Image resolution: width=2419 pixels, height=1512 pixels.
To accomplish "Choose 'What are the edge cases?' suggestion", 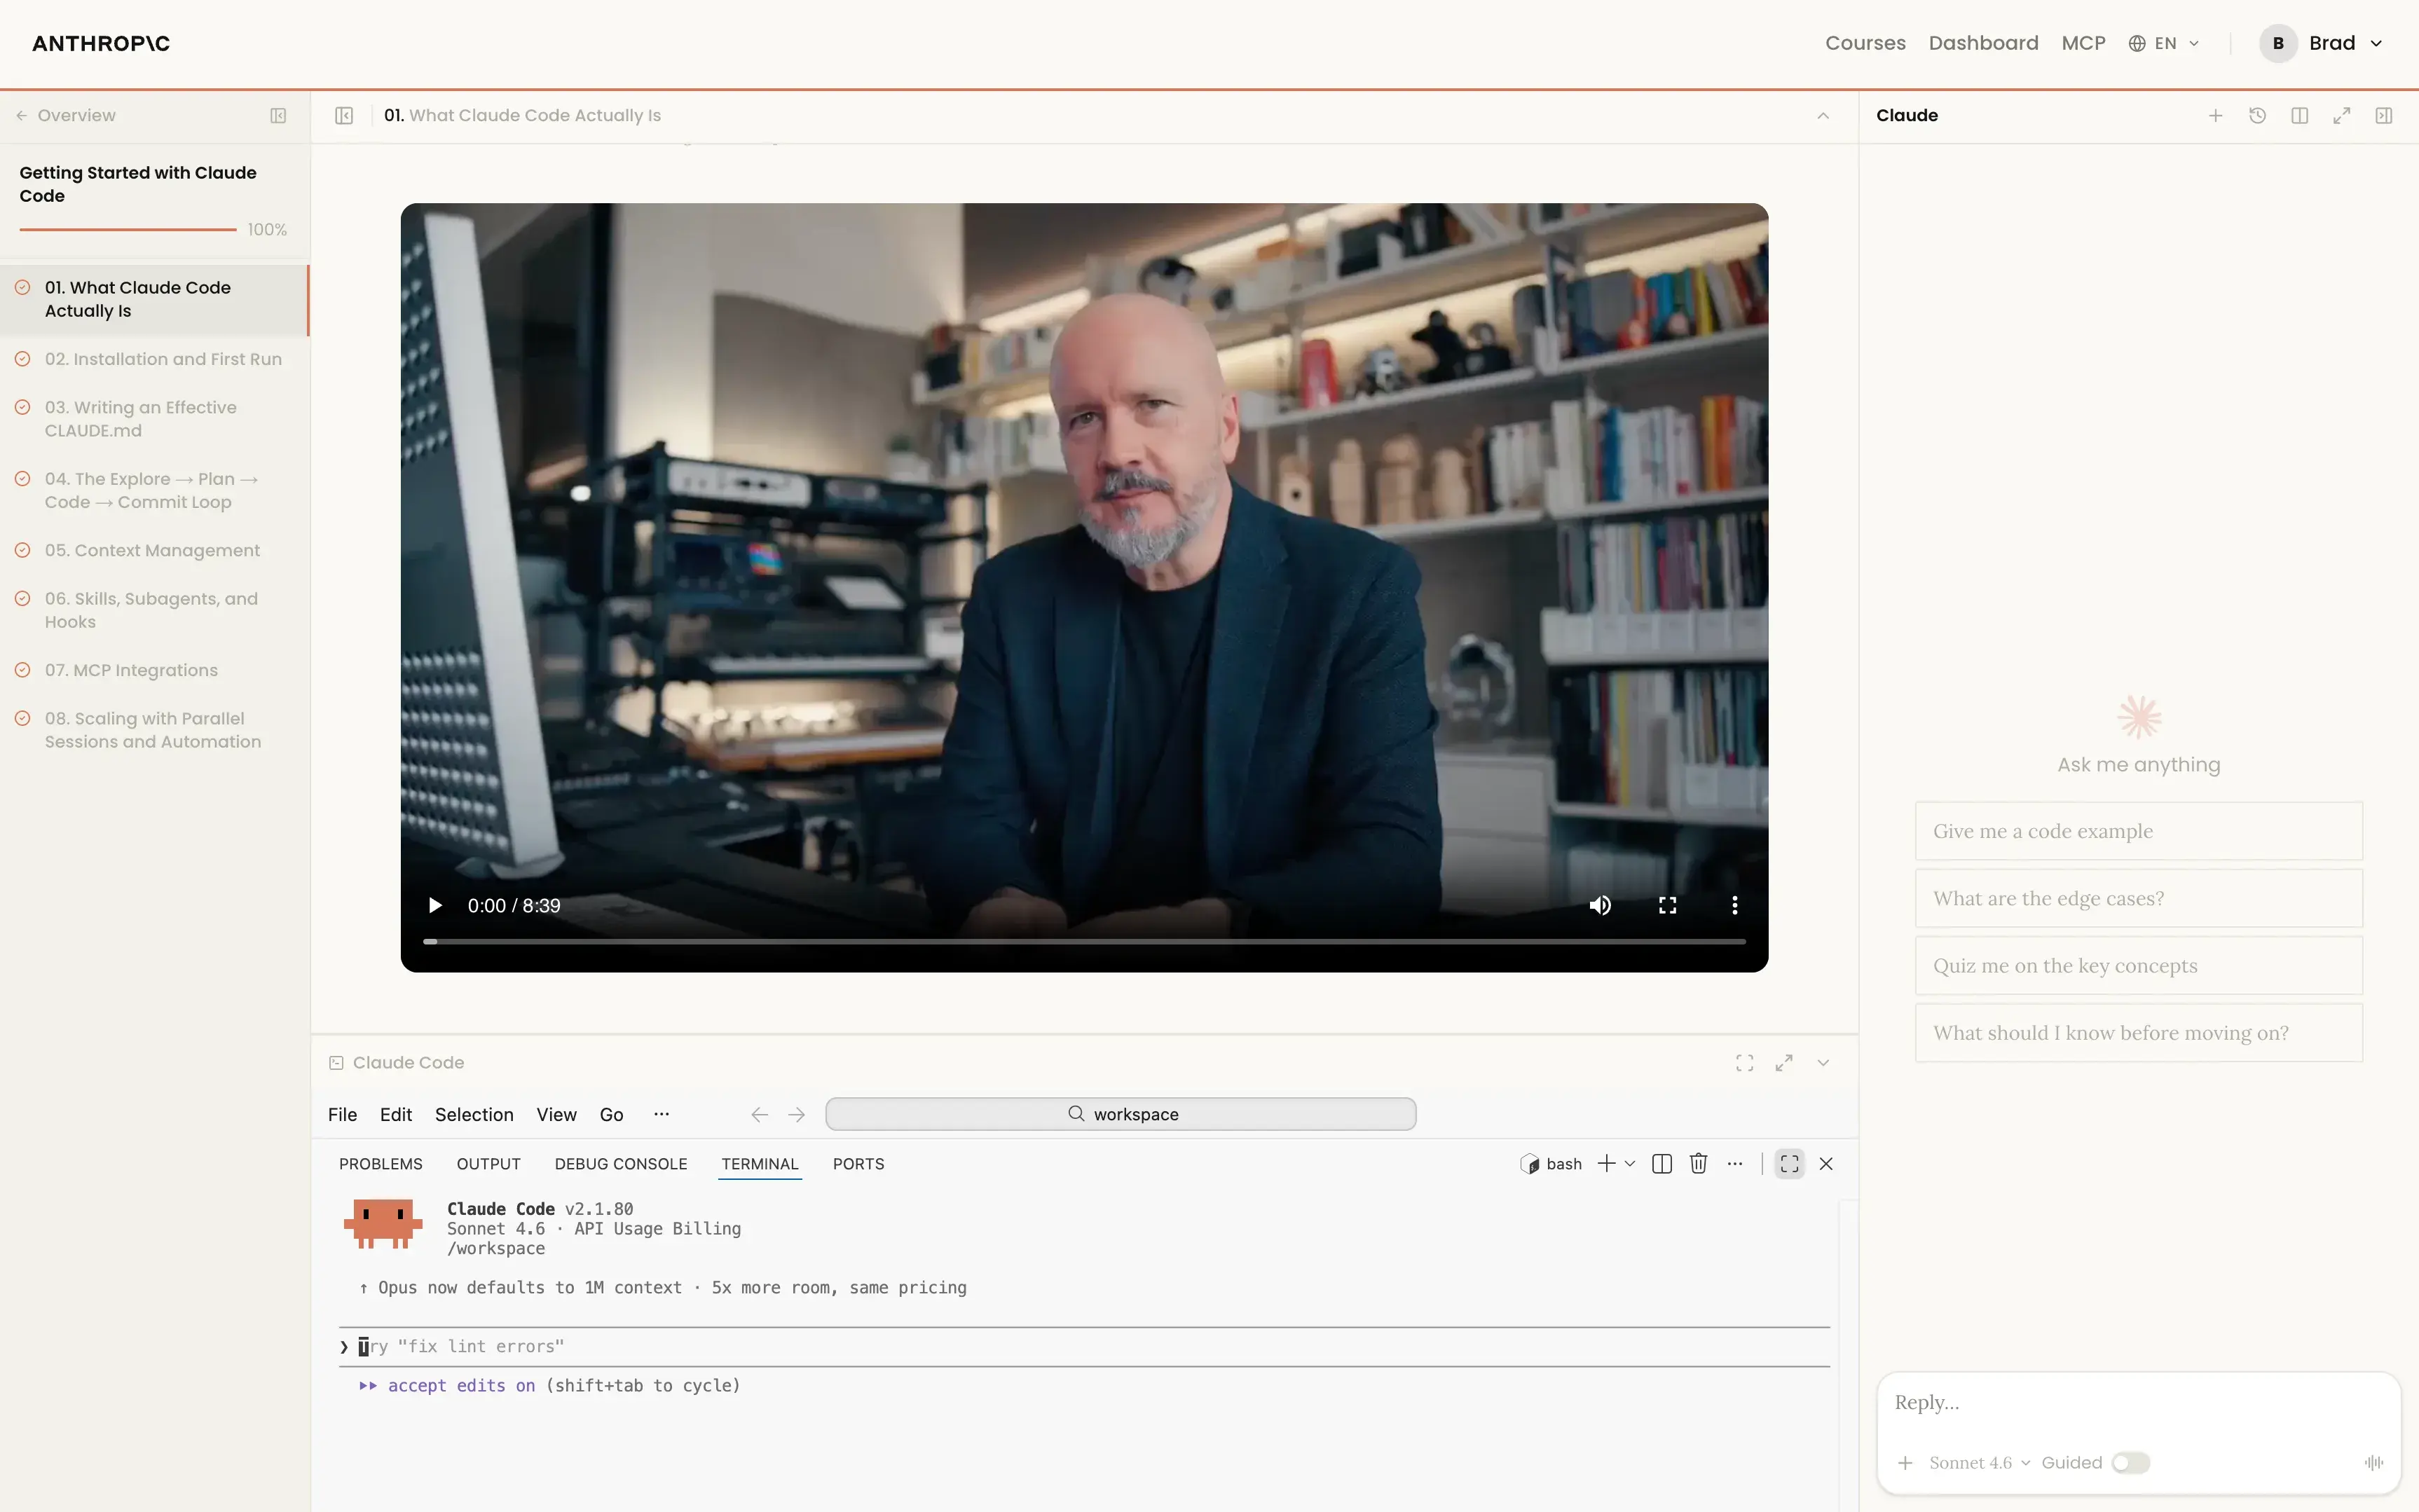I will pos(2138,898).
